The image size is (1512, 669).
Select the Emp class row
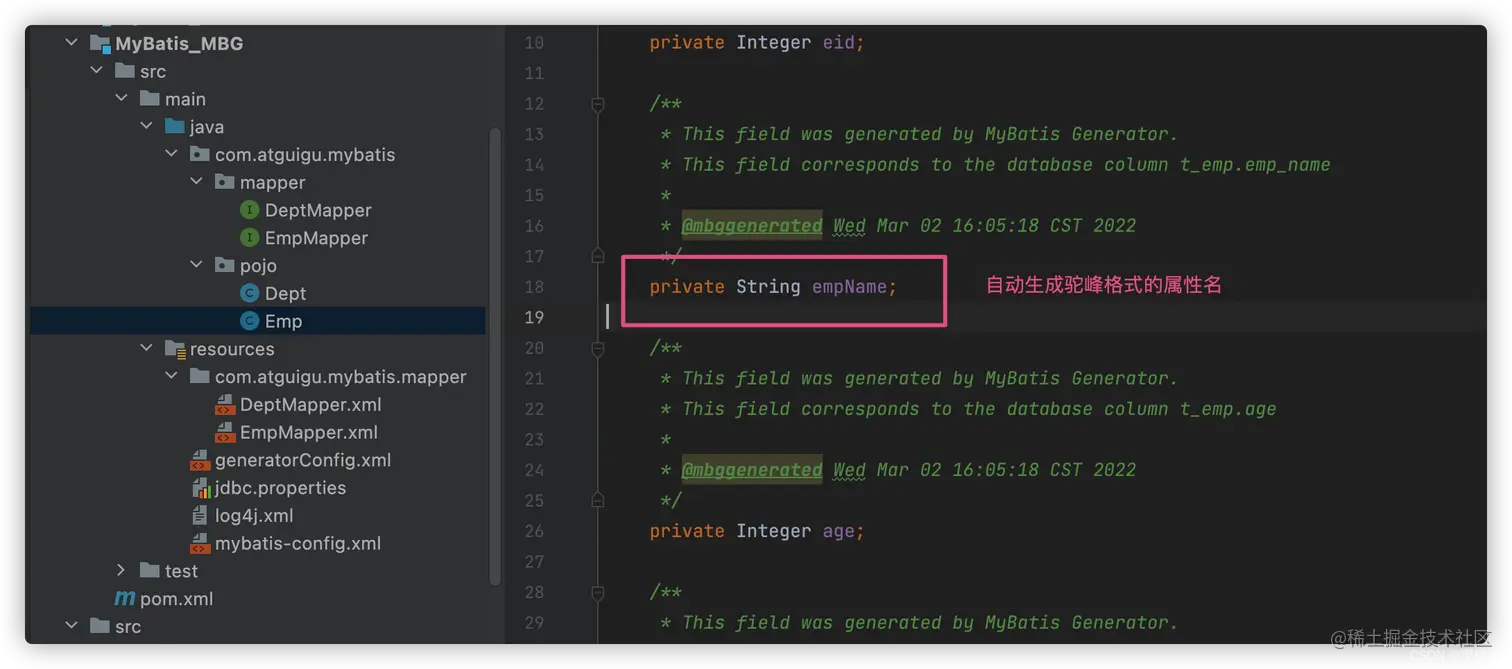[258, 321]
